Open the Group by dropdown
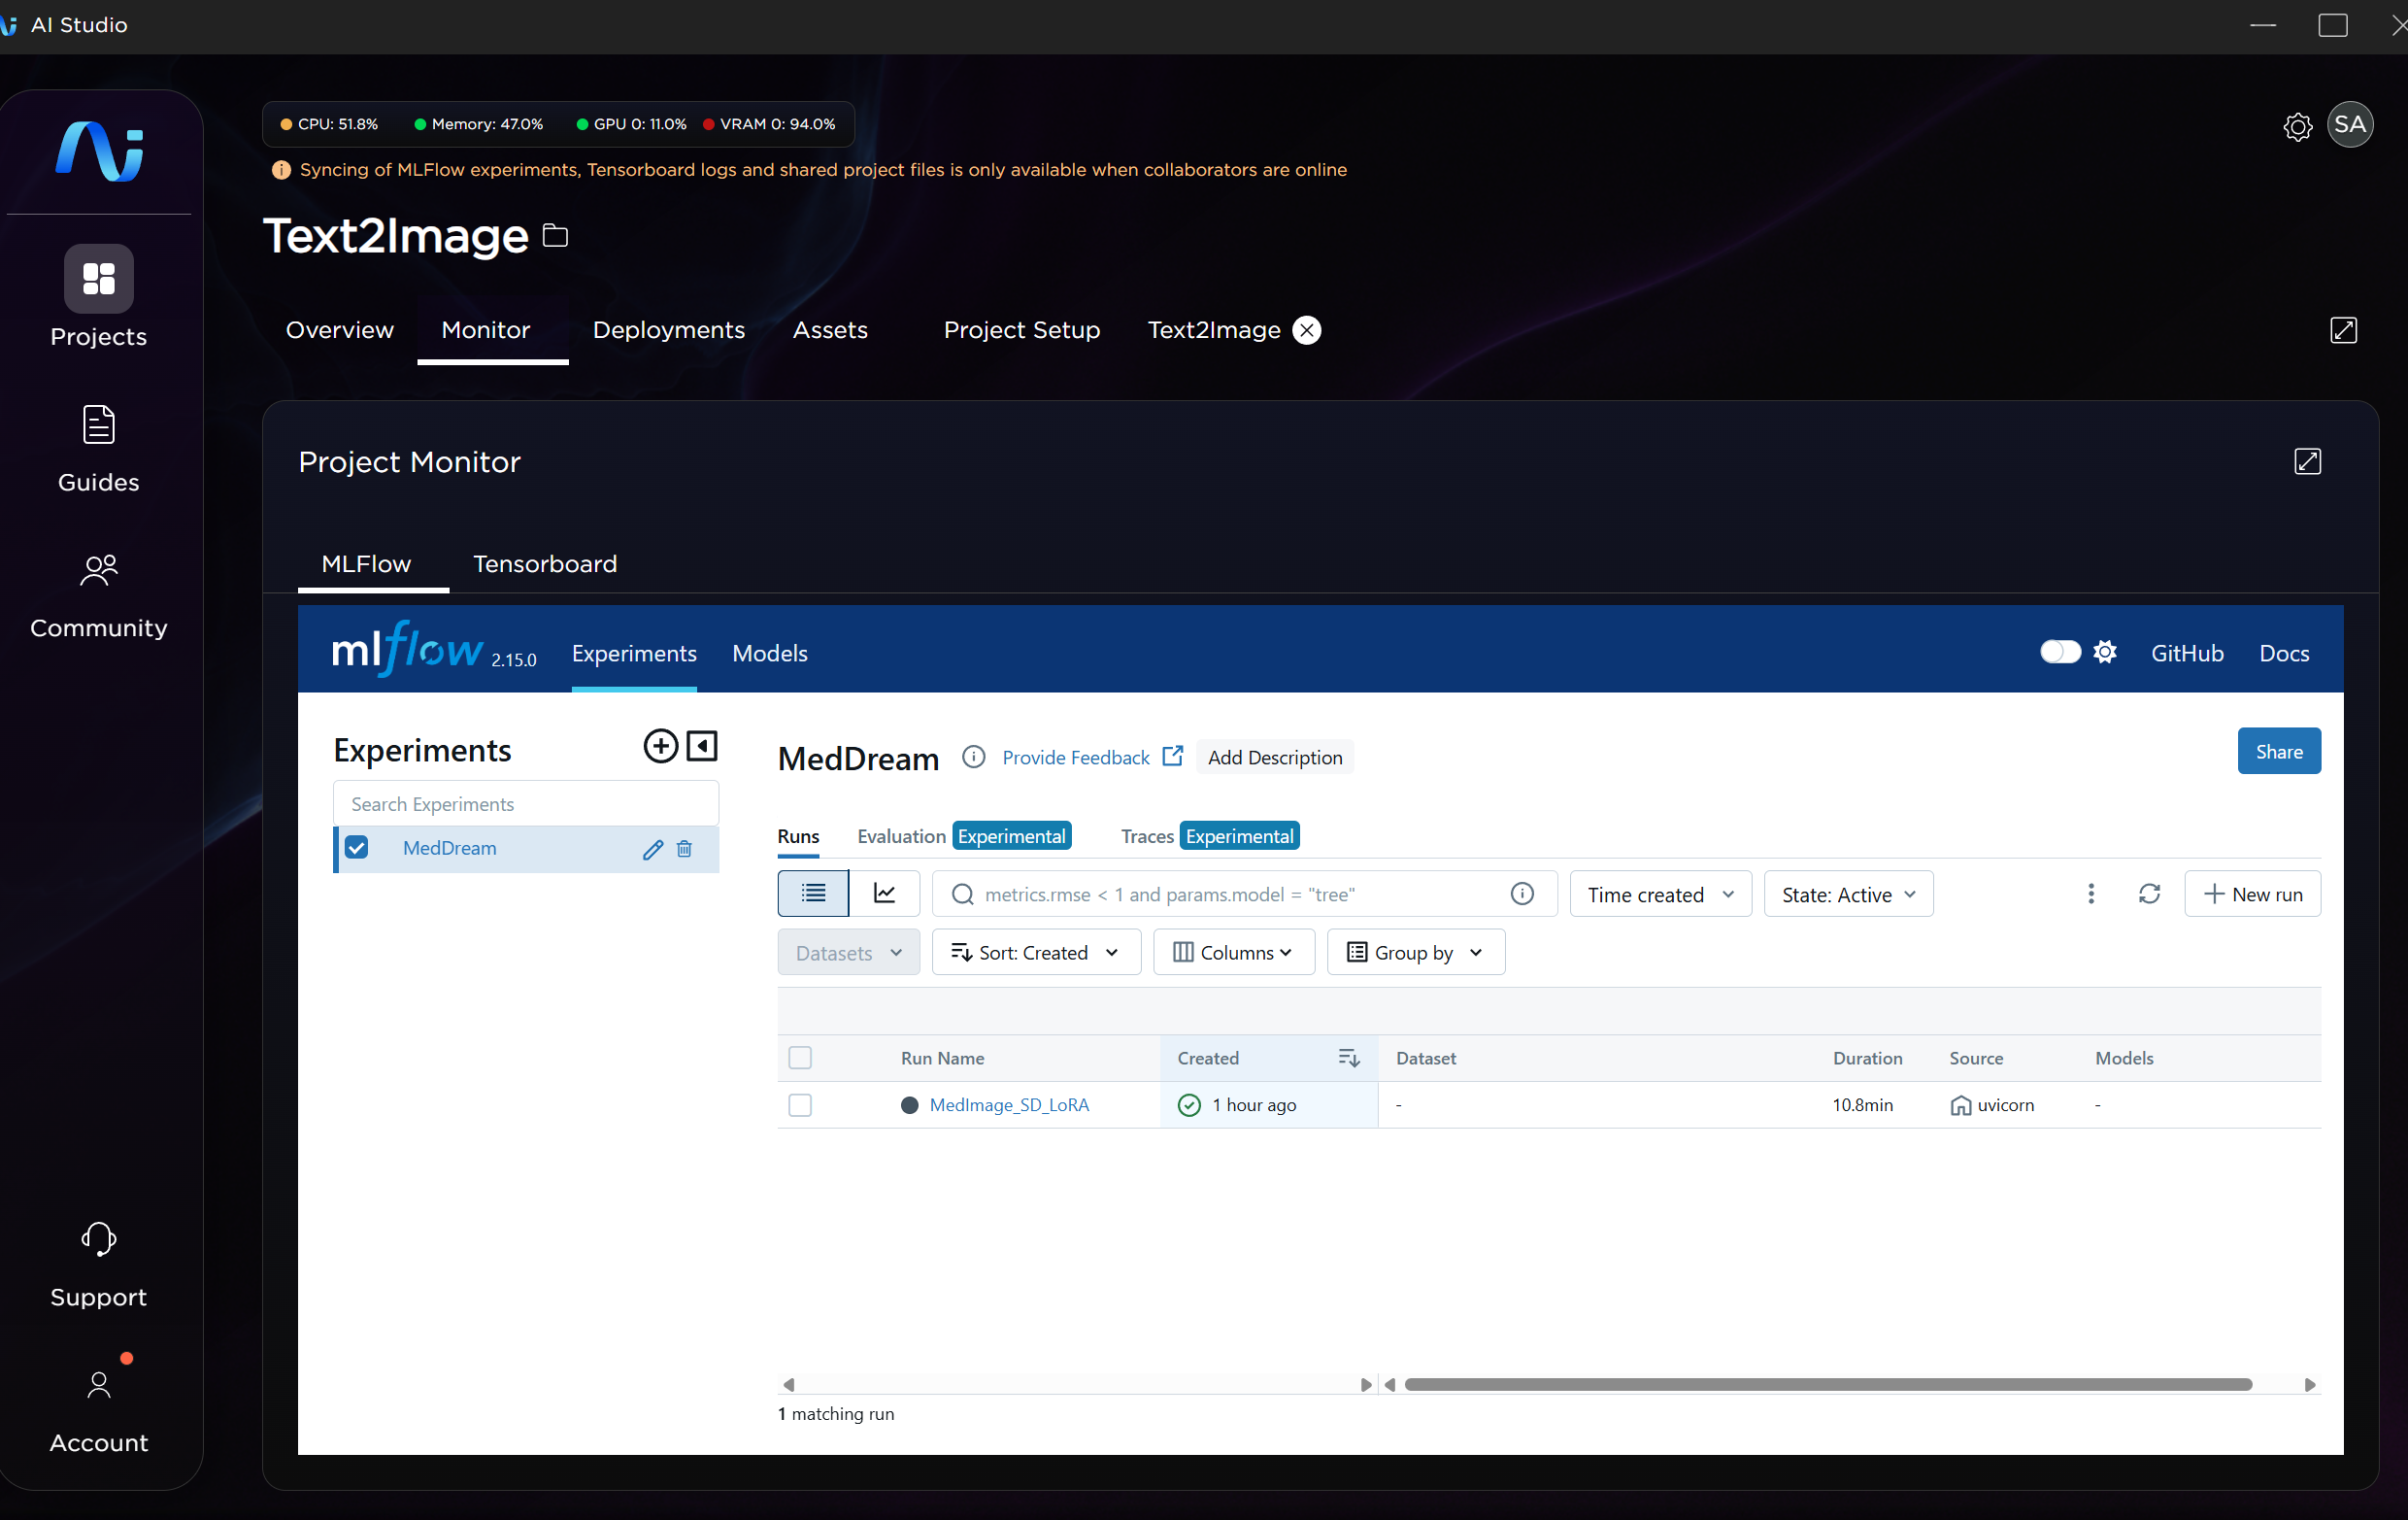 (1415, 952)
